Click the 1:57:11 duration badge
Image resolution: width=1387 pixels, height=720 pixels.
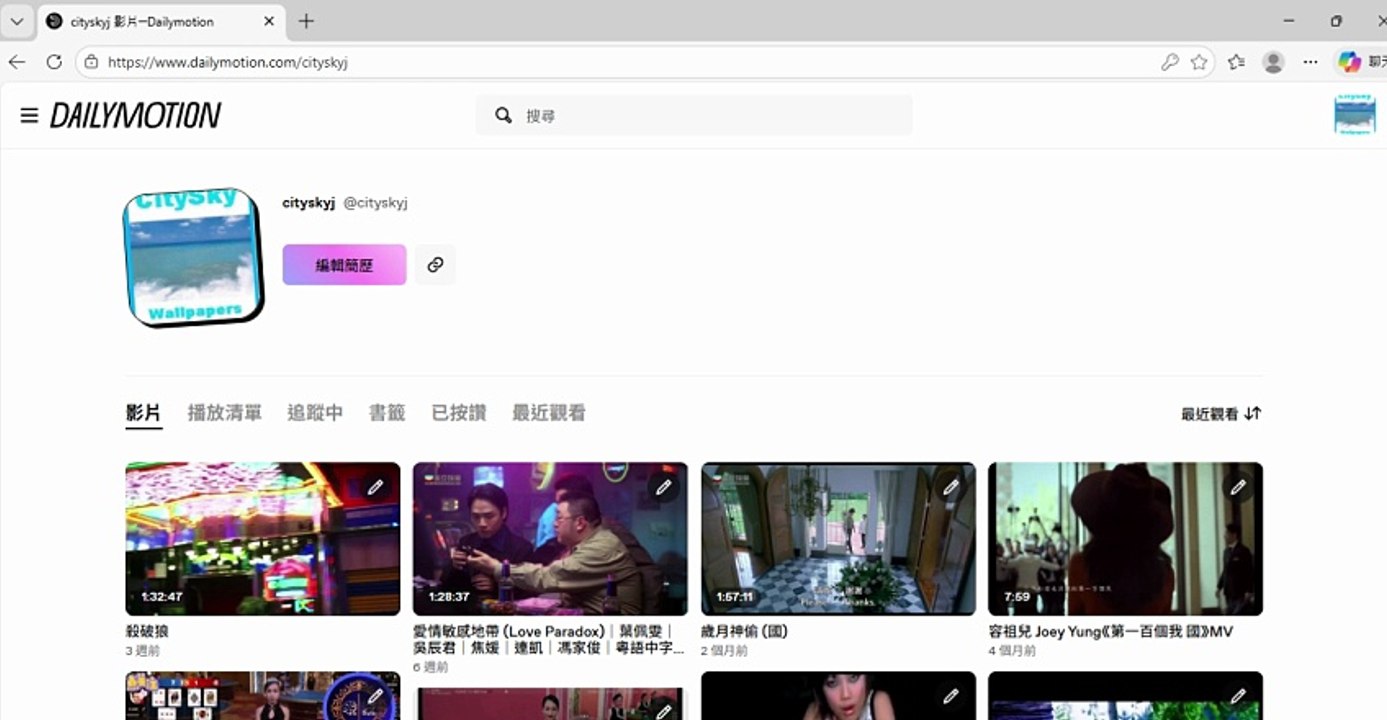pyautogui.click(x=735, y=597)
